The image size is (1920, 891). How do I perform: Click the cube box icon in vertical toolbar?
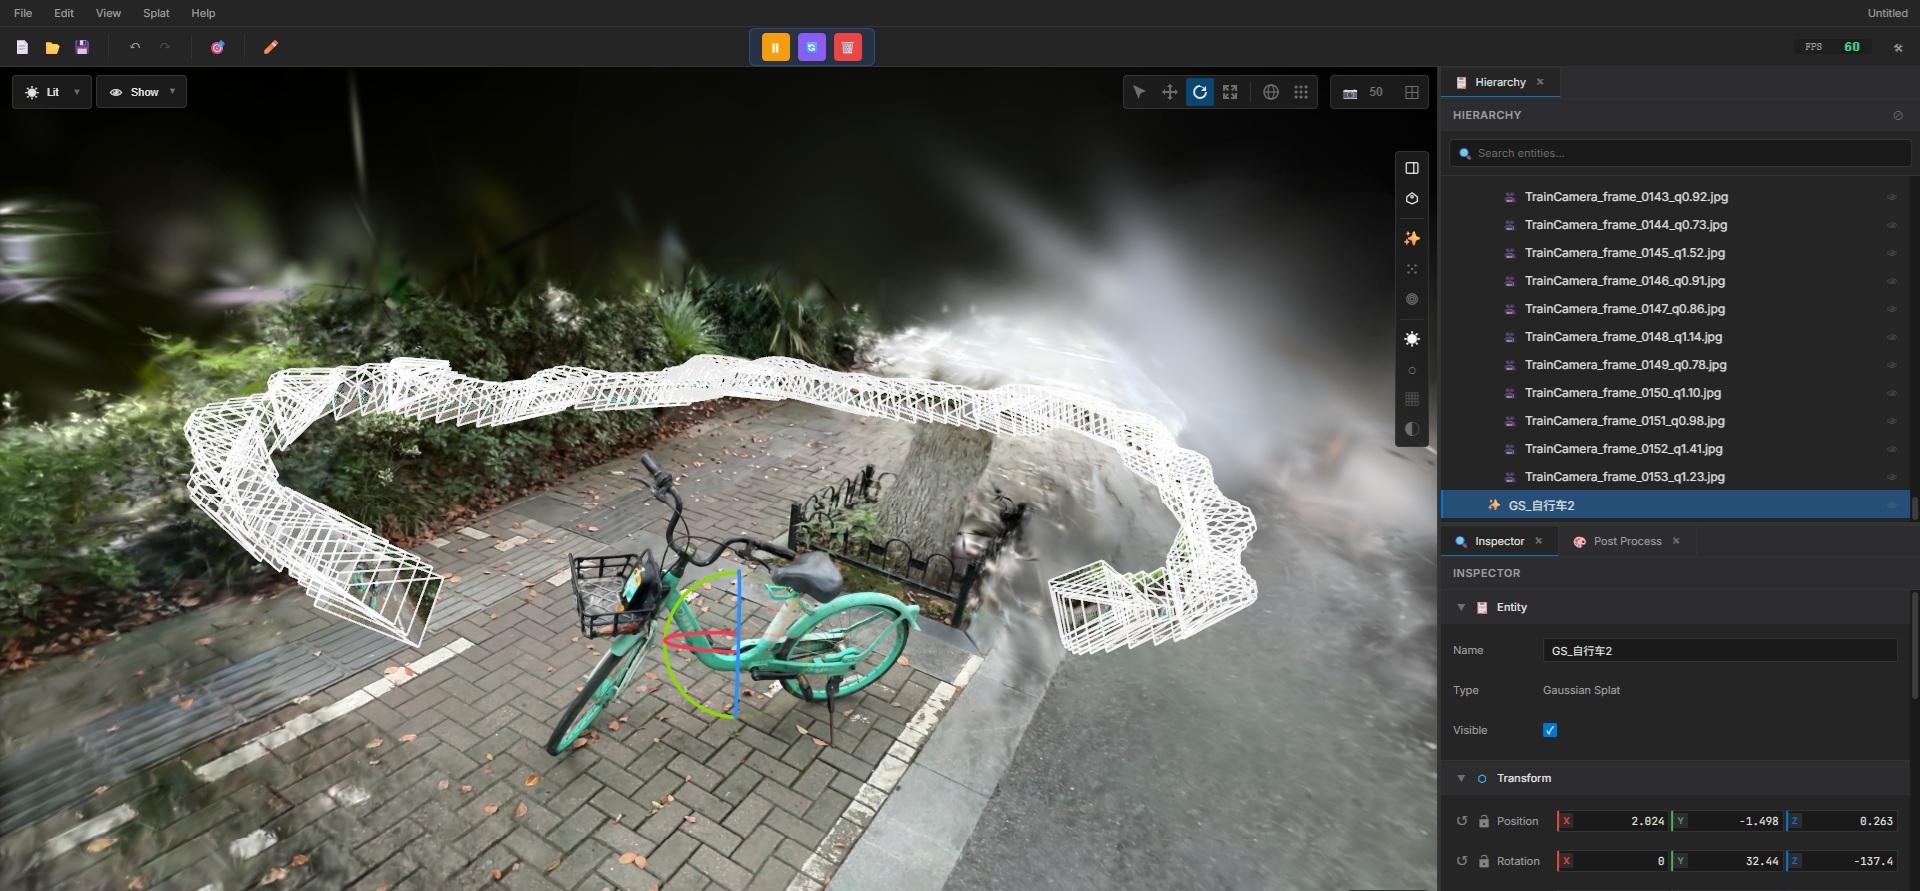pos(1412,199)
